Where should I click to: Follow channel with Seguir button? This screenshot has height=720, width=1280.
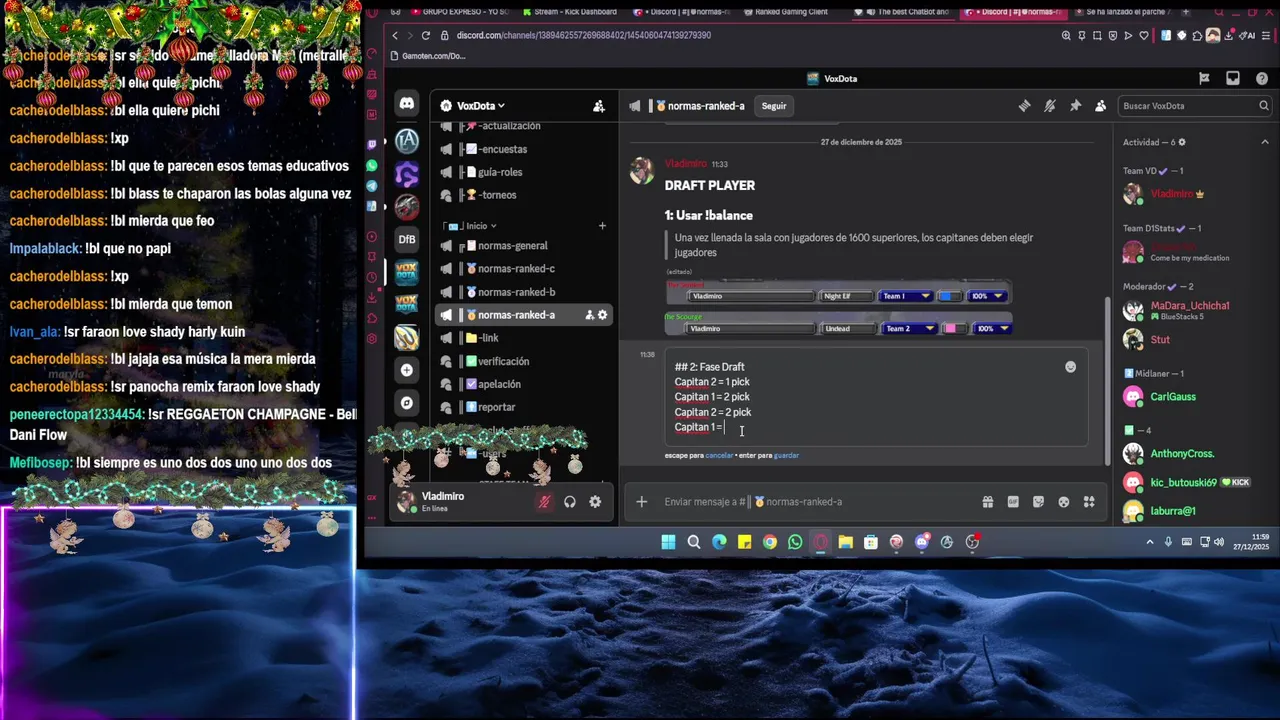point(774,106)
